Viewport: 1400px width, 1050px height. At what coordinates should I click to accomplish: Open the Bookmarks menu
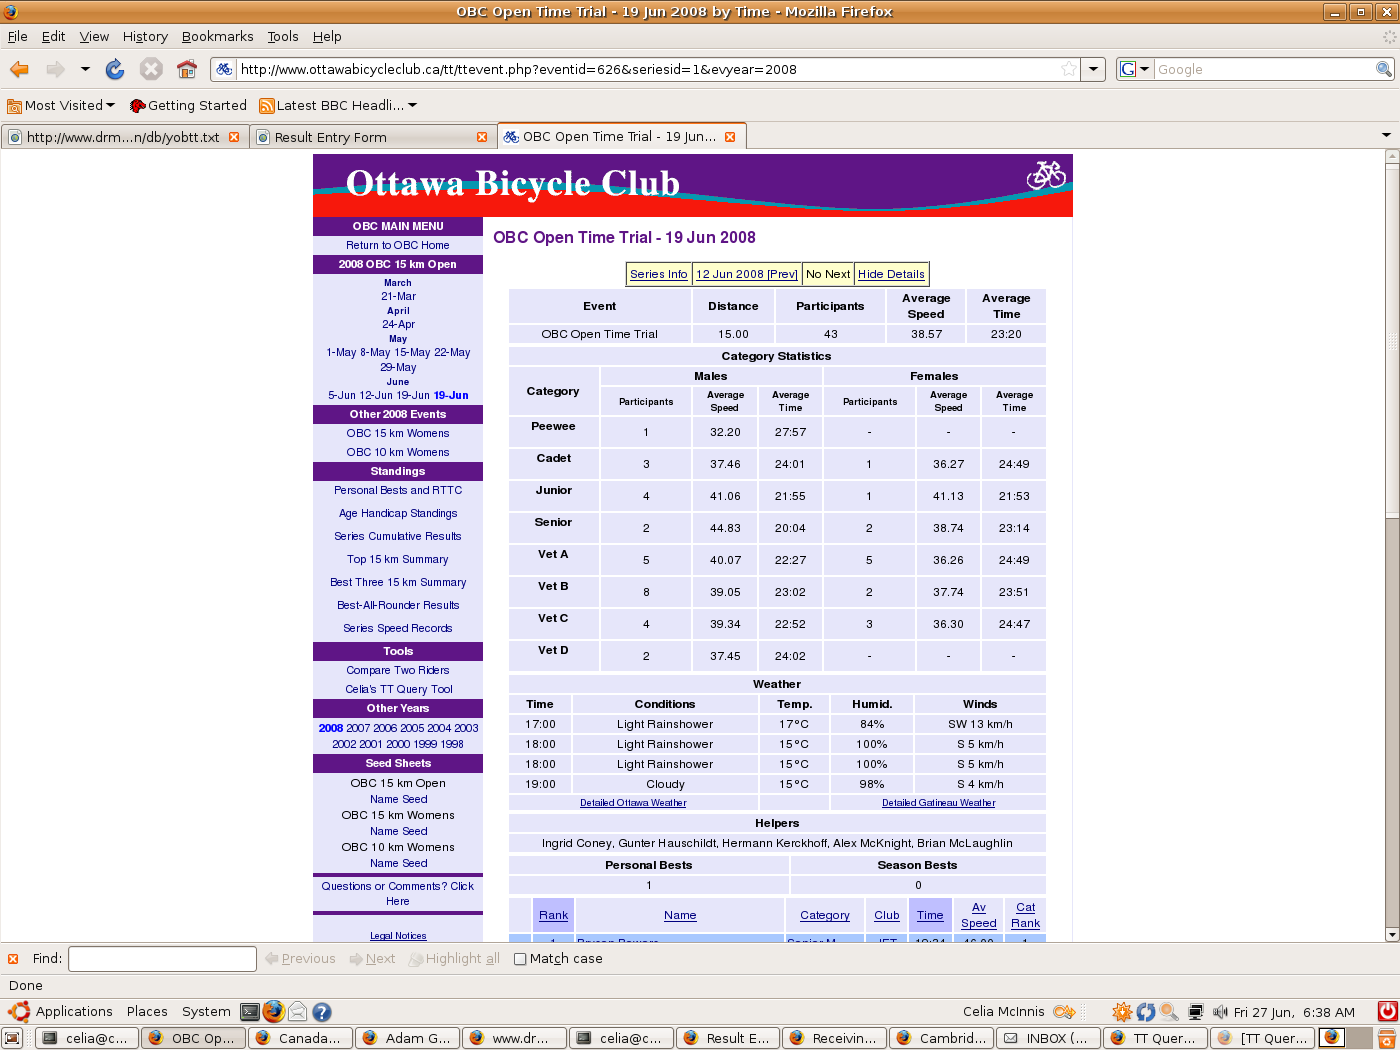(x=217, y=36)
